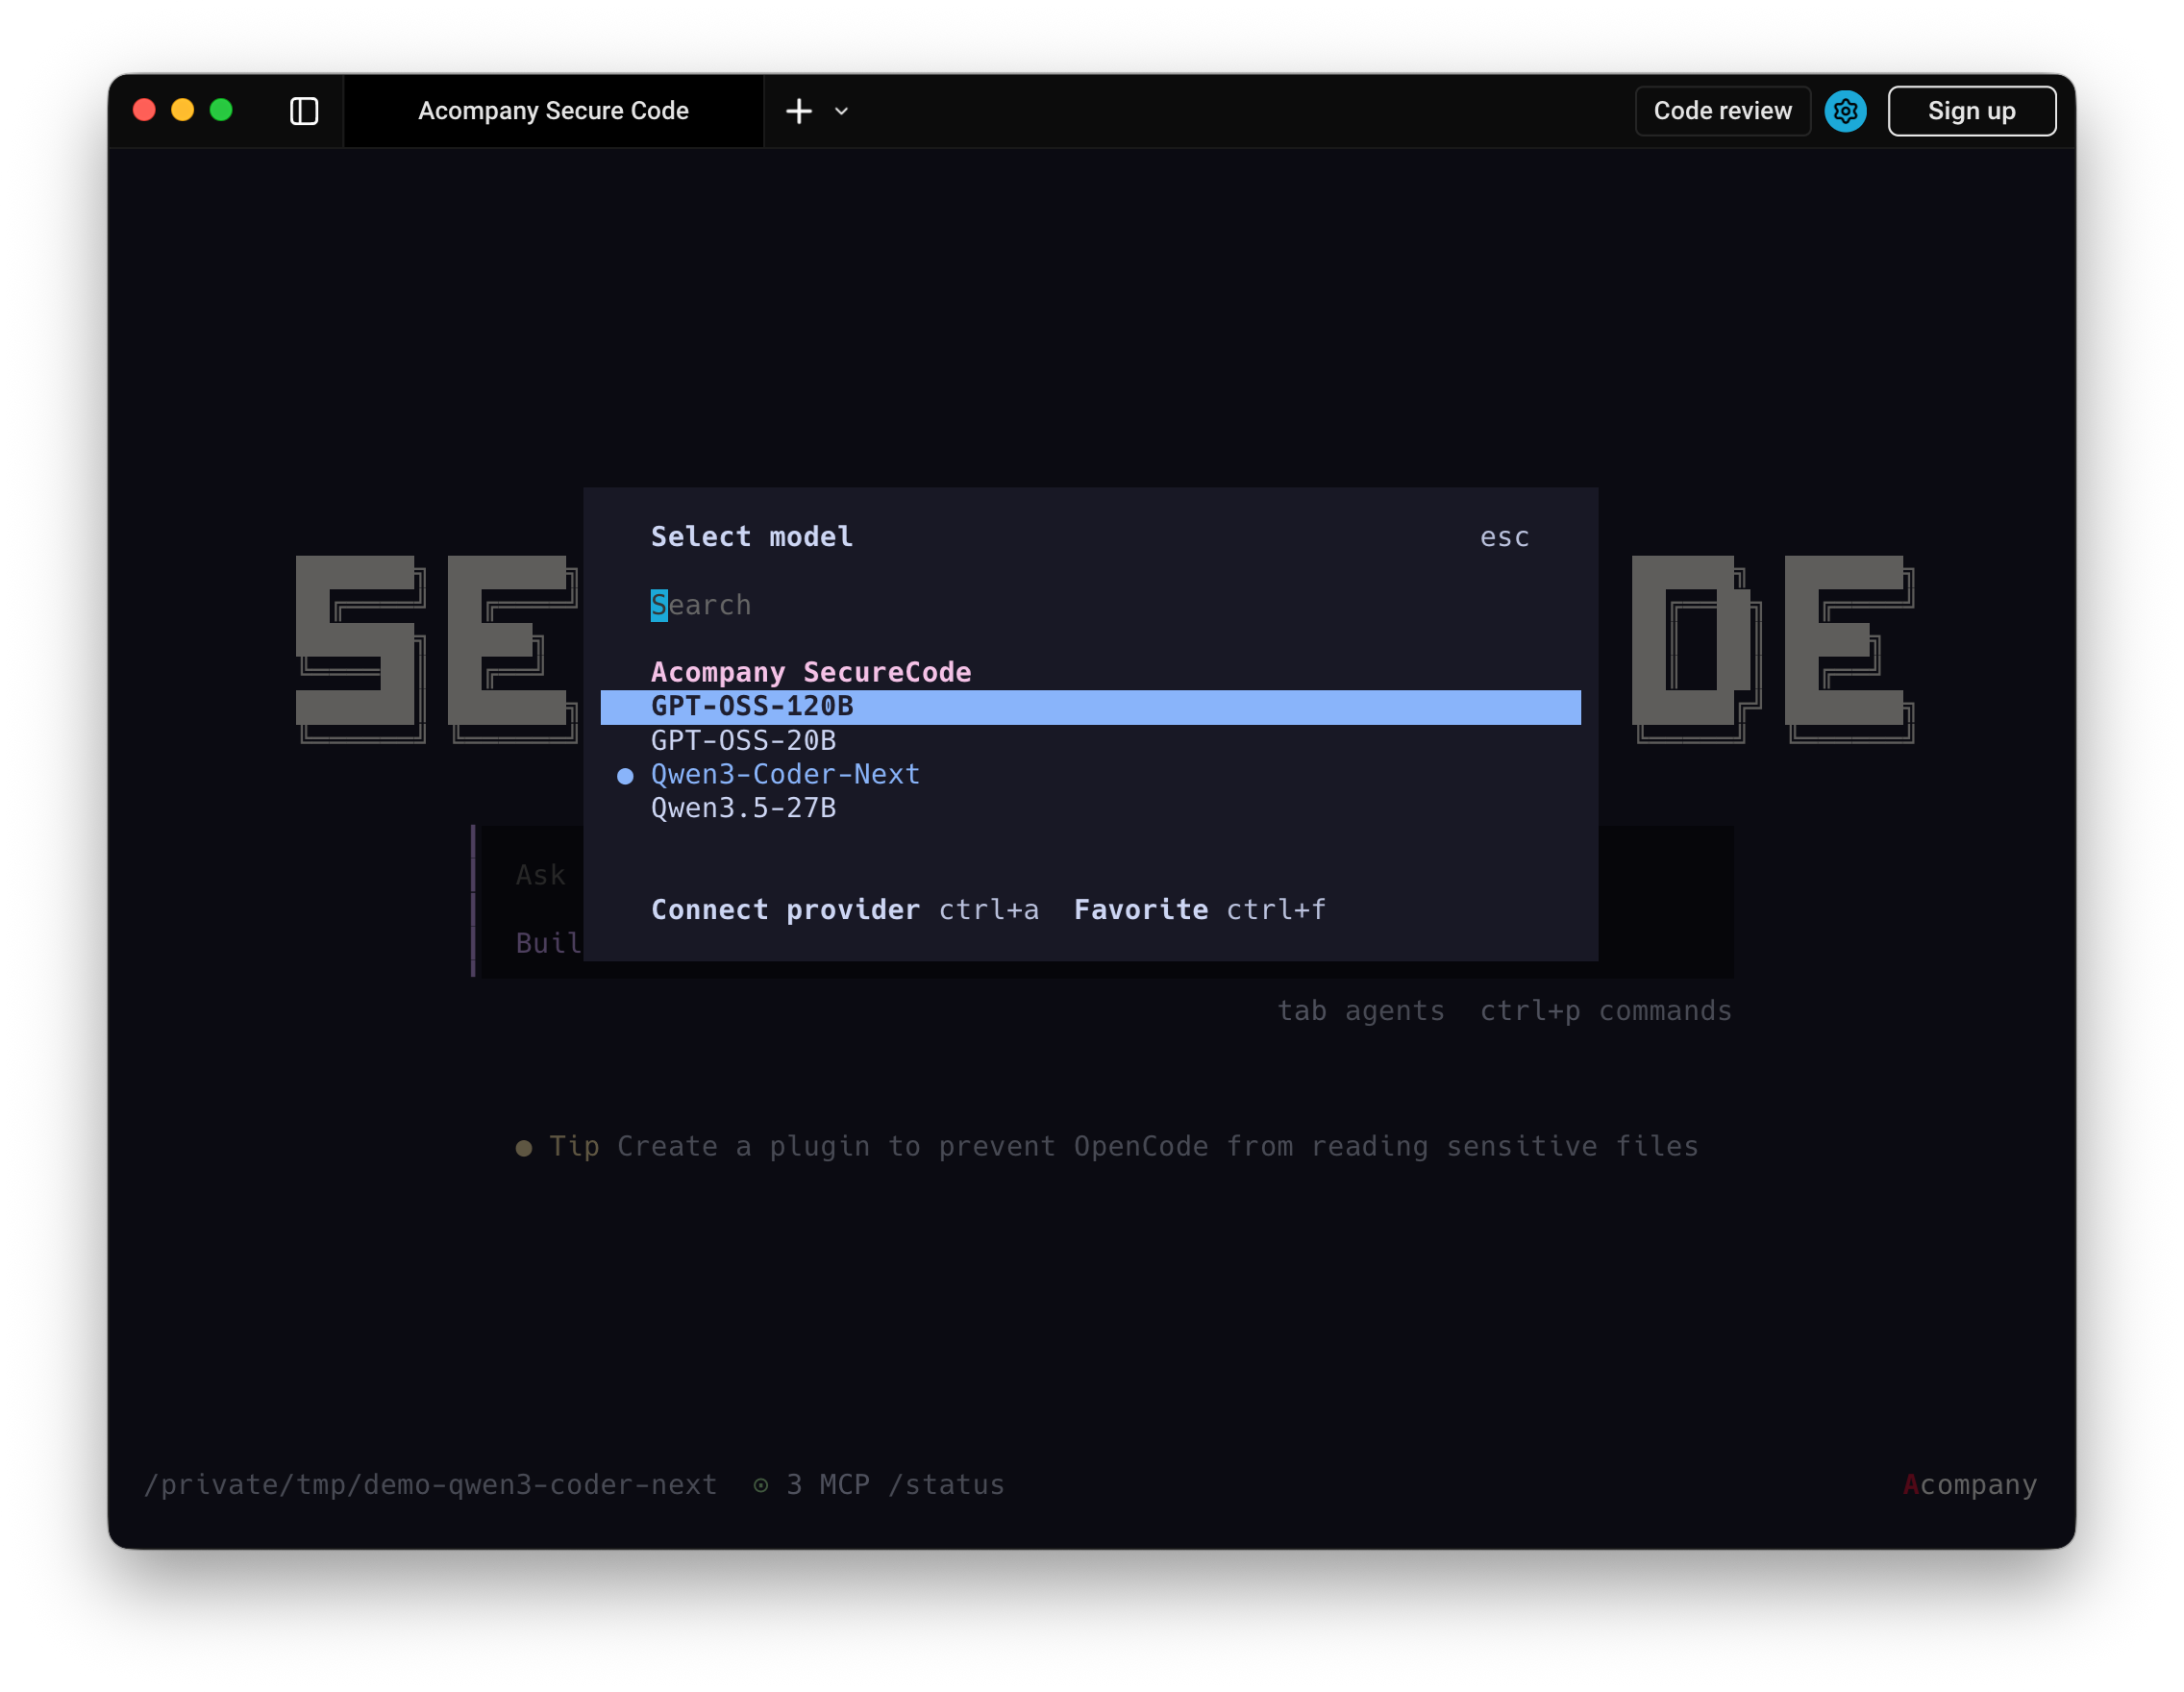Switch to Acompany Secure Code tab

point(553,111)
